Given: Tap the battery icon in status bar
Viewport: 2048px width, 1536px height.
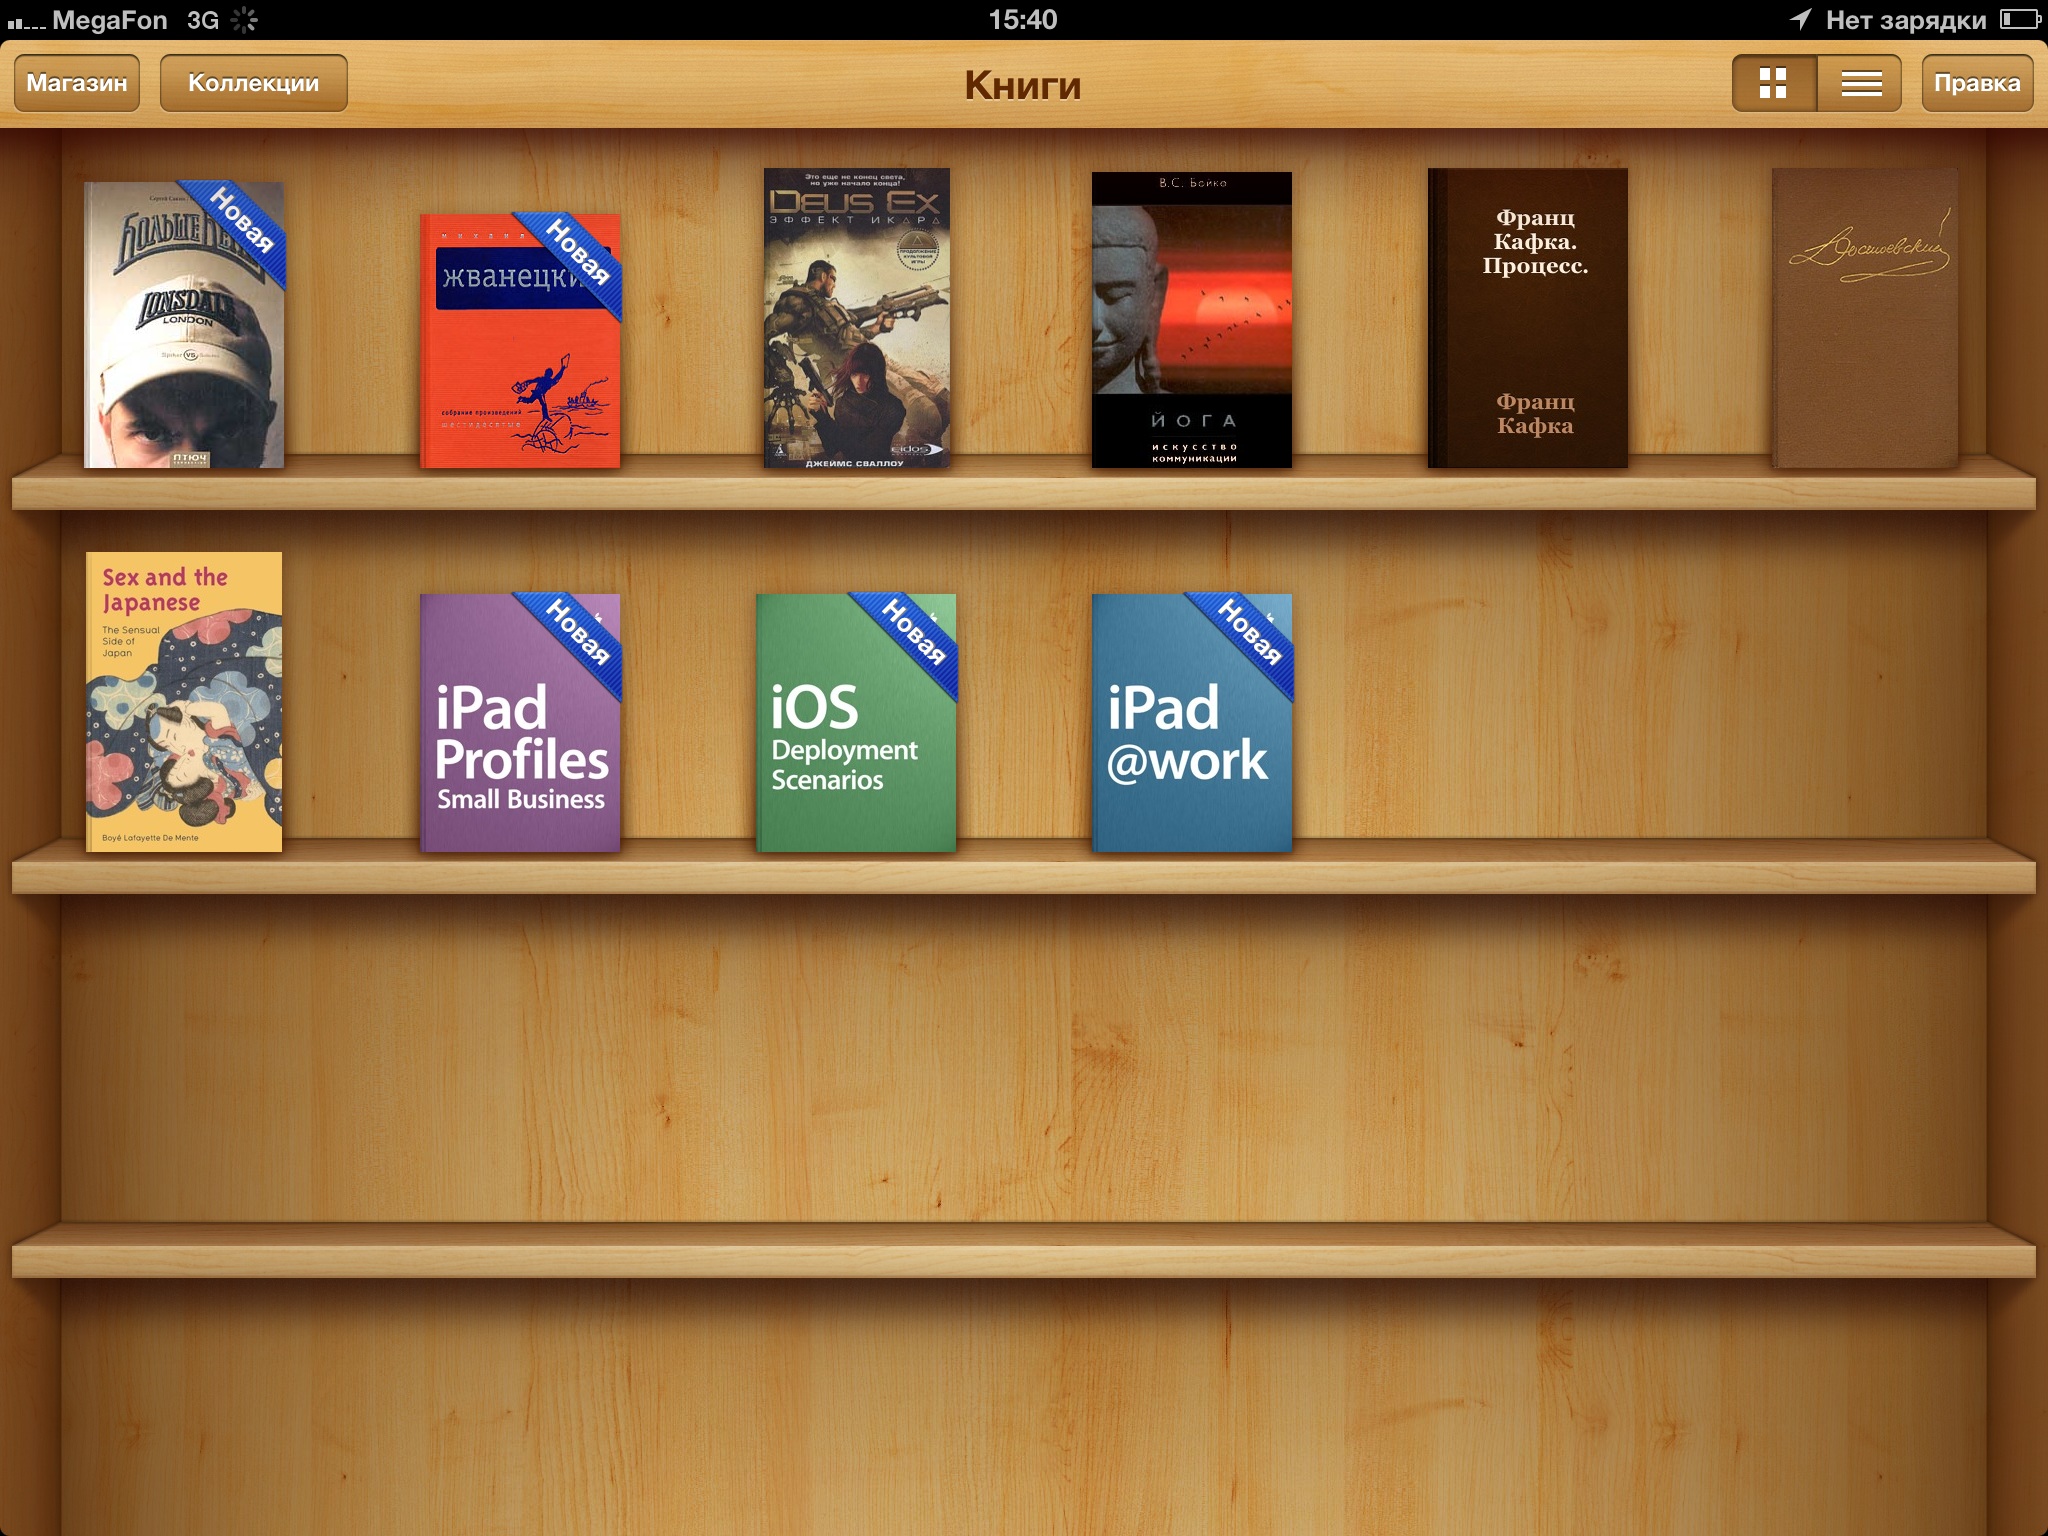Looking at the screenshot, I should click(x=2020, y=19).
